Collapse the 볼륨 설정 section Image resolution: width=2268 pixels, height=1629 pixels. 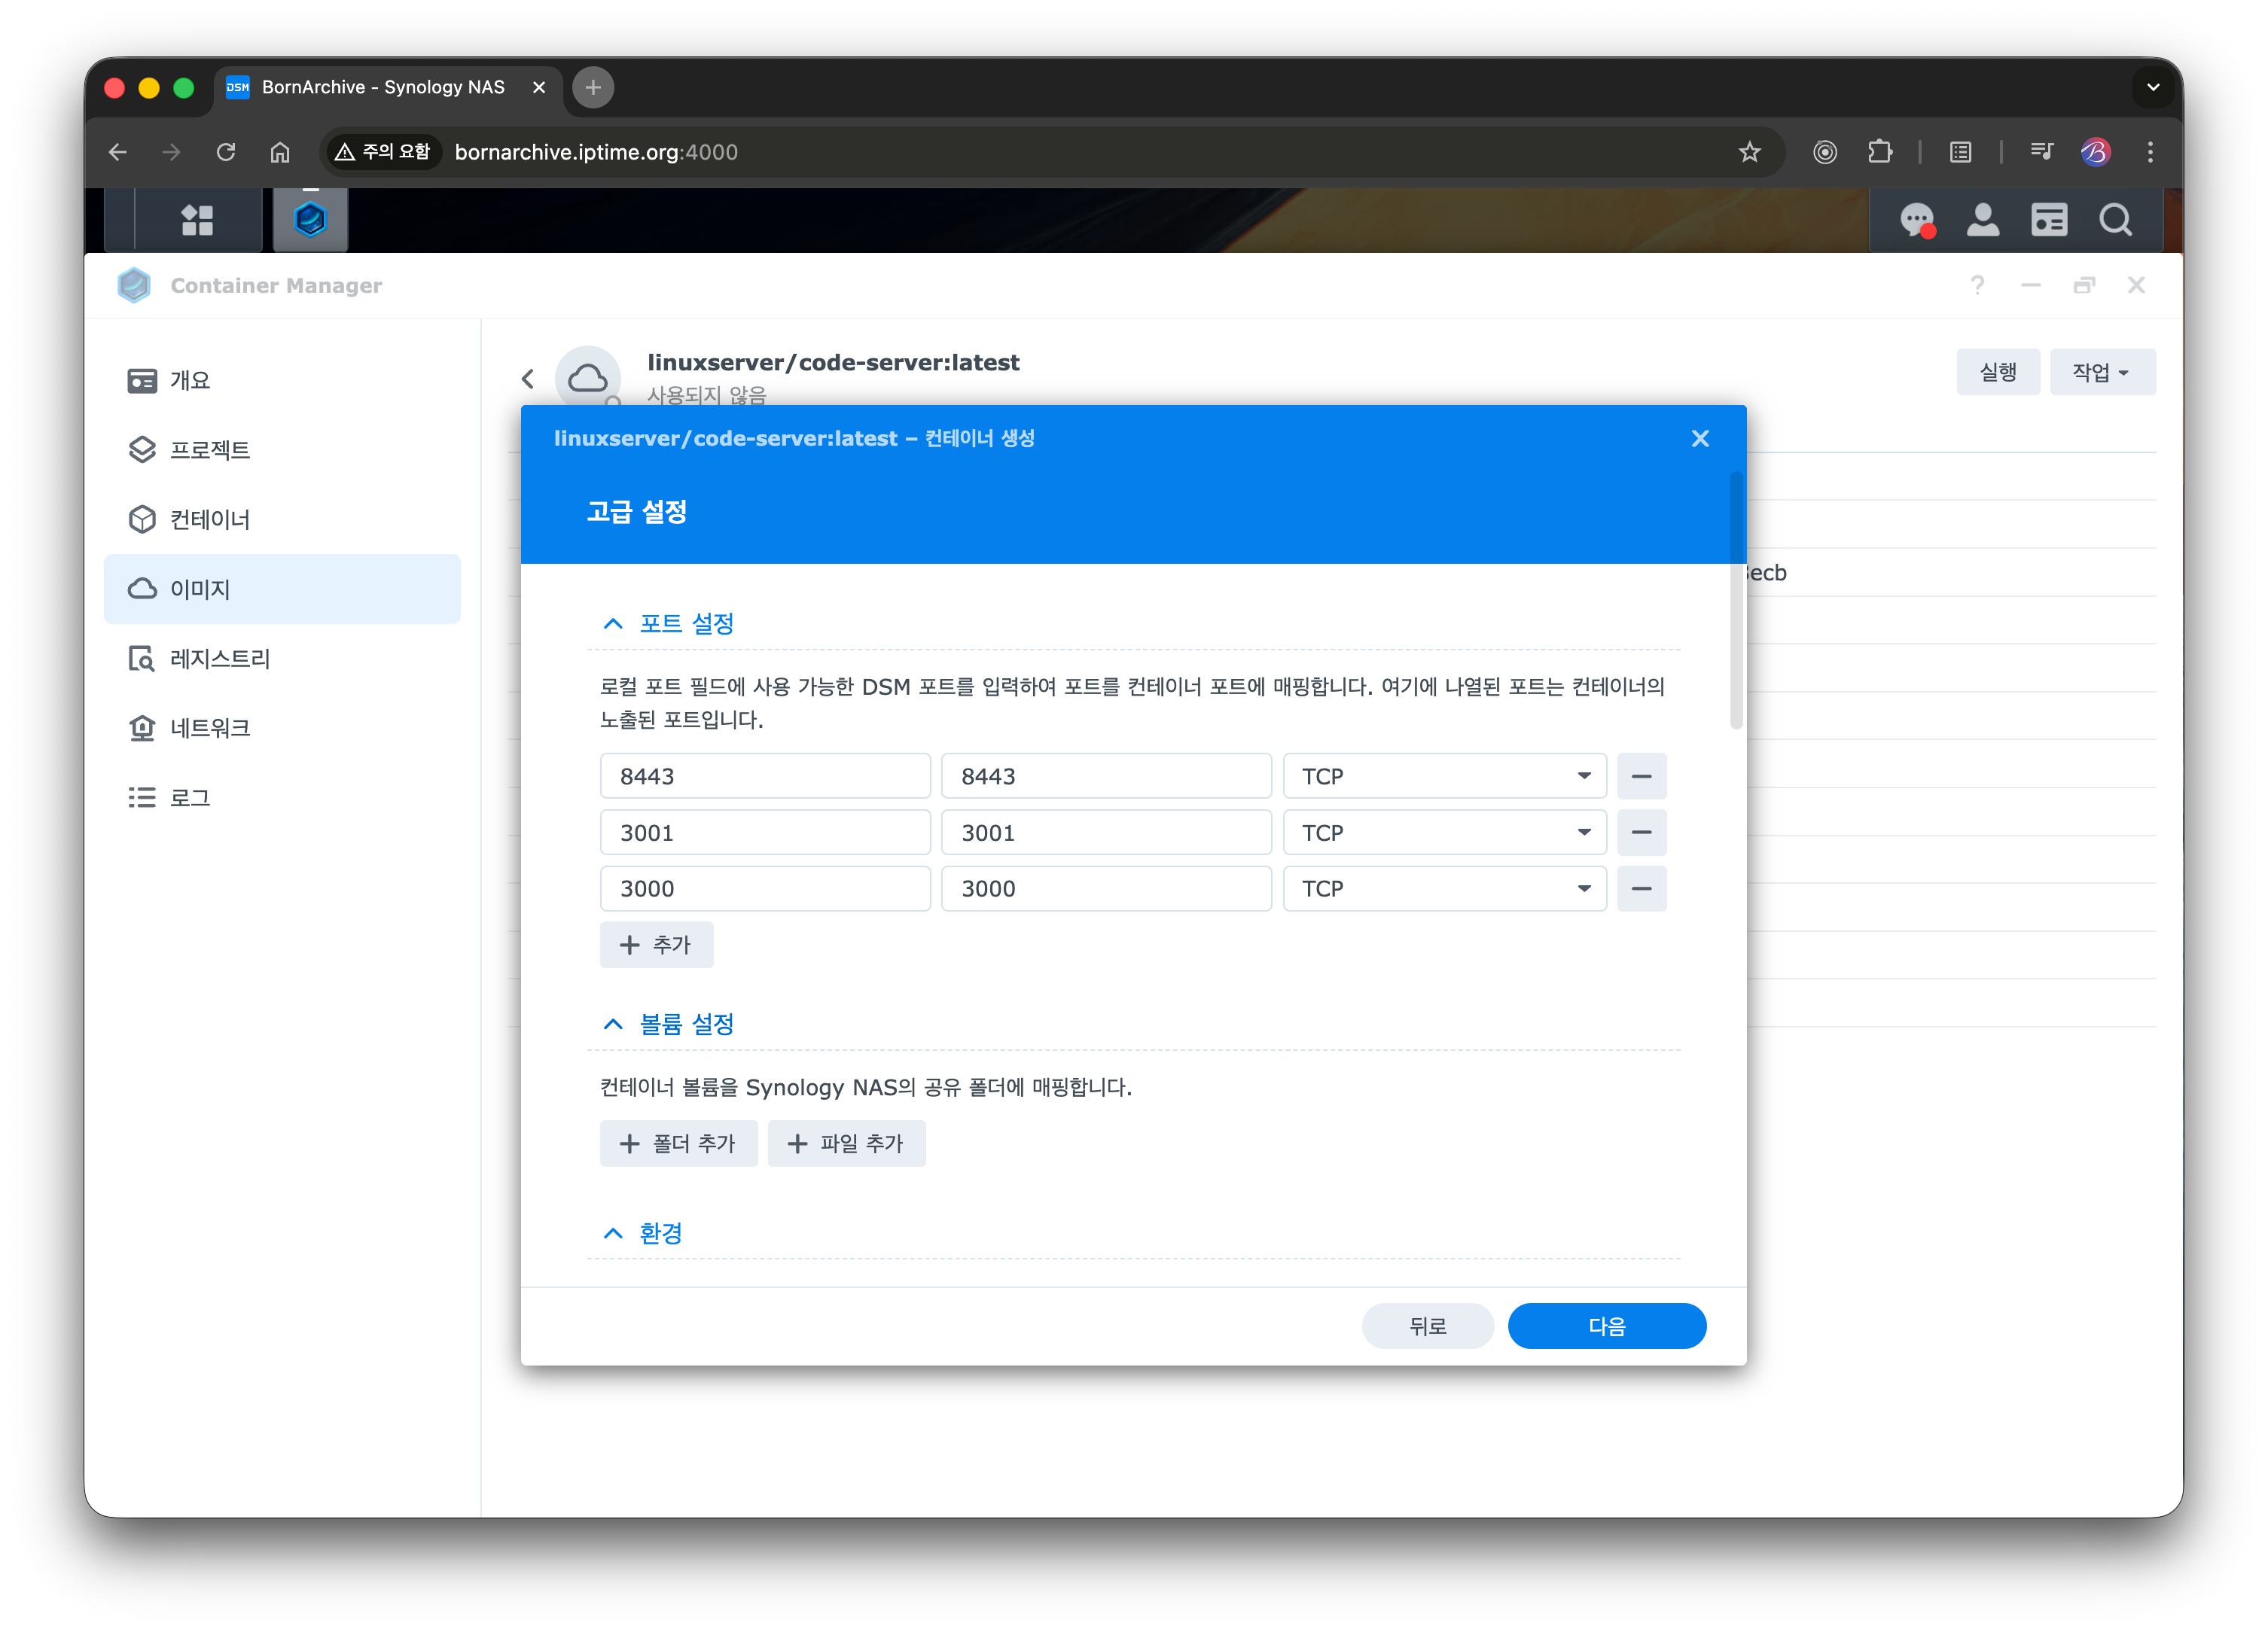coord(613,1024)
